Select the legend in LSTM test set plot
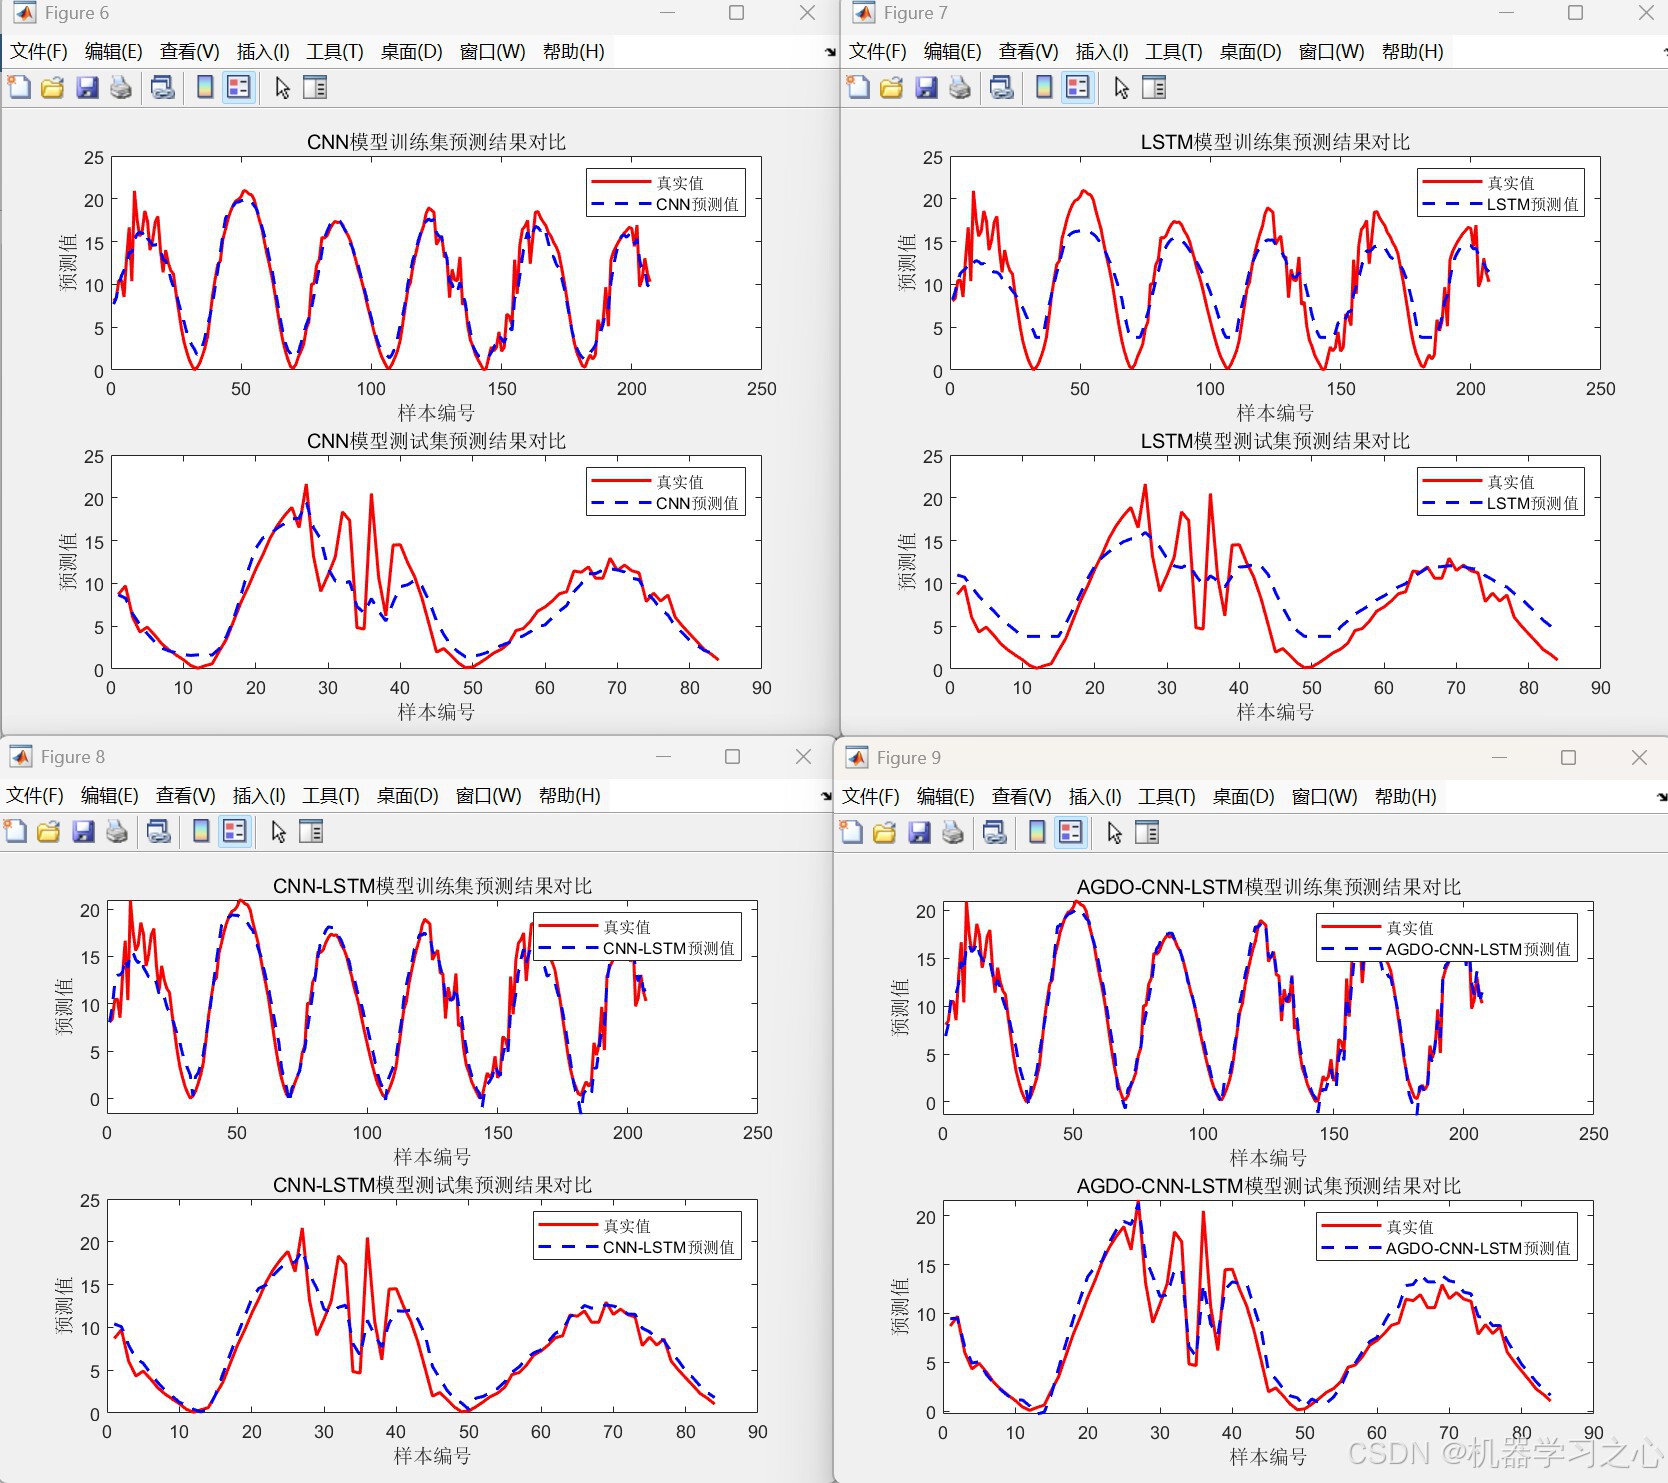This screenshot has height=1483, width=1668. [x=1501, y=492]
